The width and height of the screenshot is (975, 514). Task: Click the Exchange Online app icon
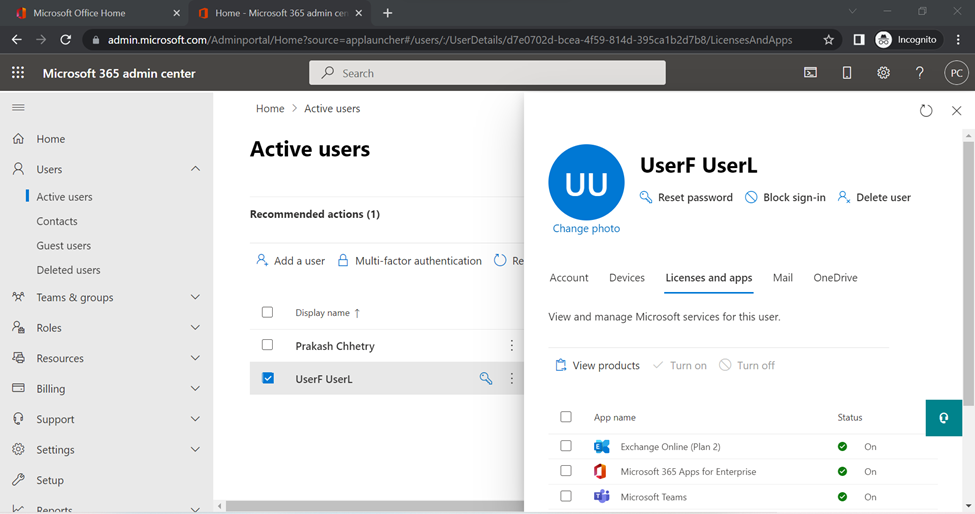[x=601, y=446]
